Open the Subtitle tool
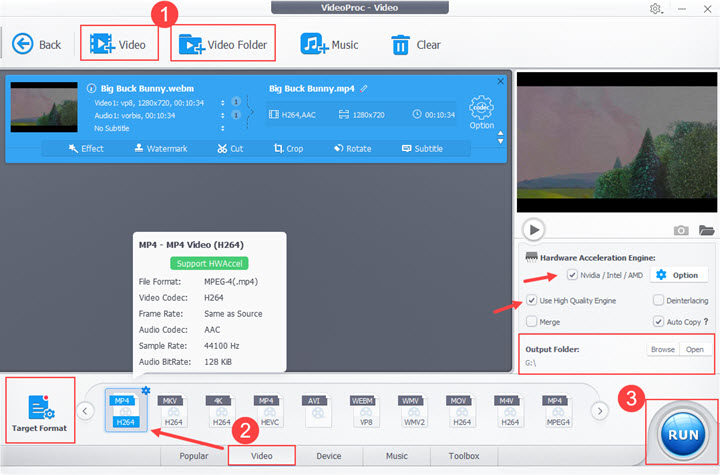Image resolution: width=720 pixels, height=475 pixels. [x=422, y=148]
